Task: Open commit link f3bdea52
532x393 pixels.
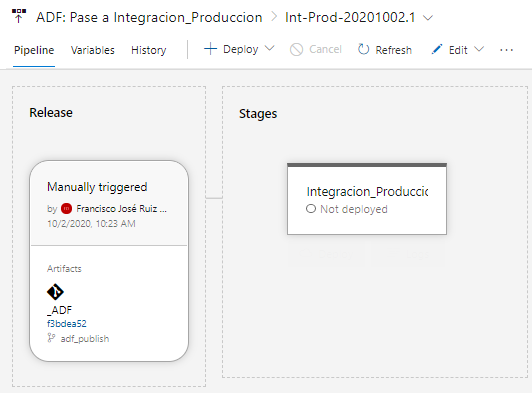Action: (x=66, y=324)
